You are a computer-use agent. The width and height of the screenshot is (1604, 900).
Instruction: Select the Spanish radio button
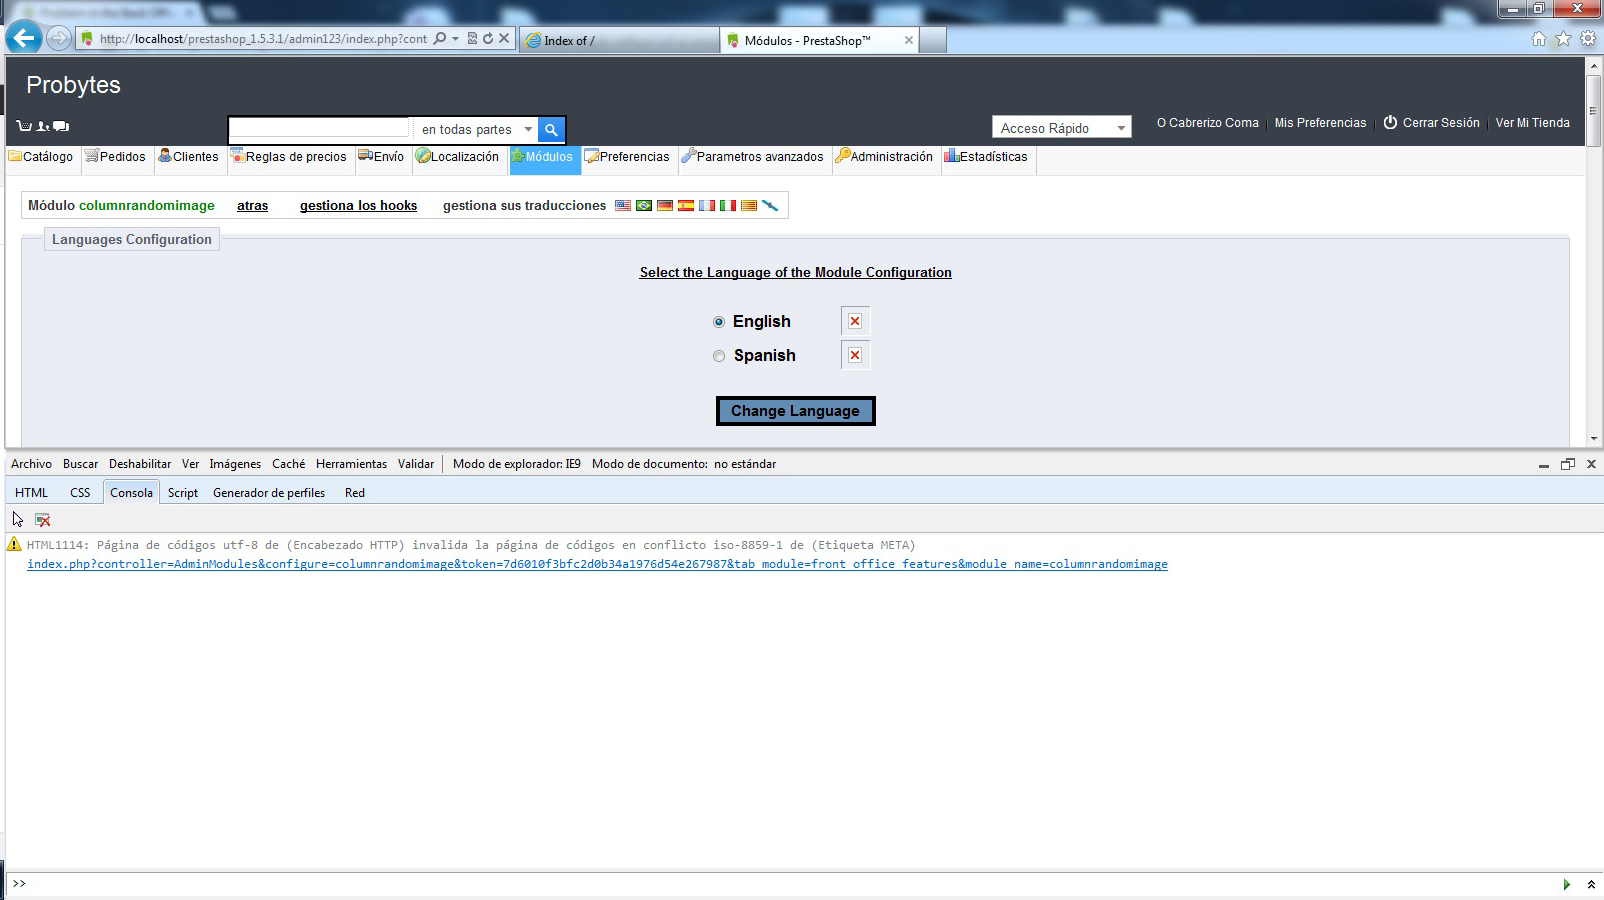click(719, 356)
